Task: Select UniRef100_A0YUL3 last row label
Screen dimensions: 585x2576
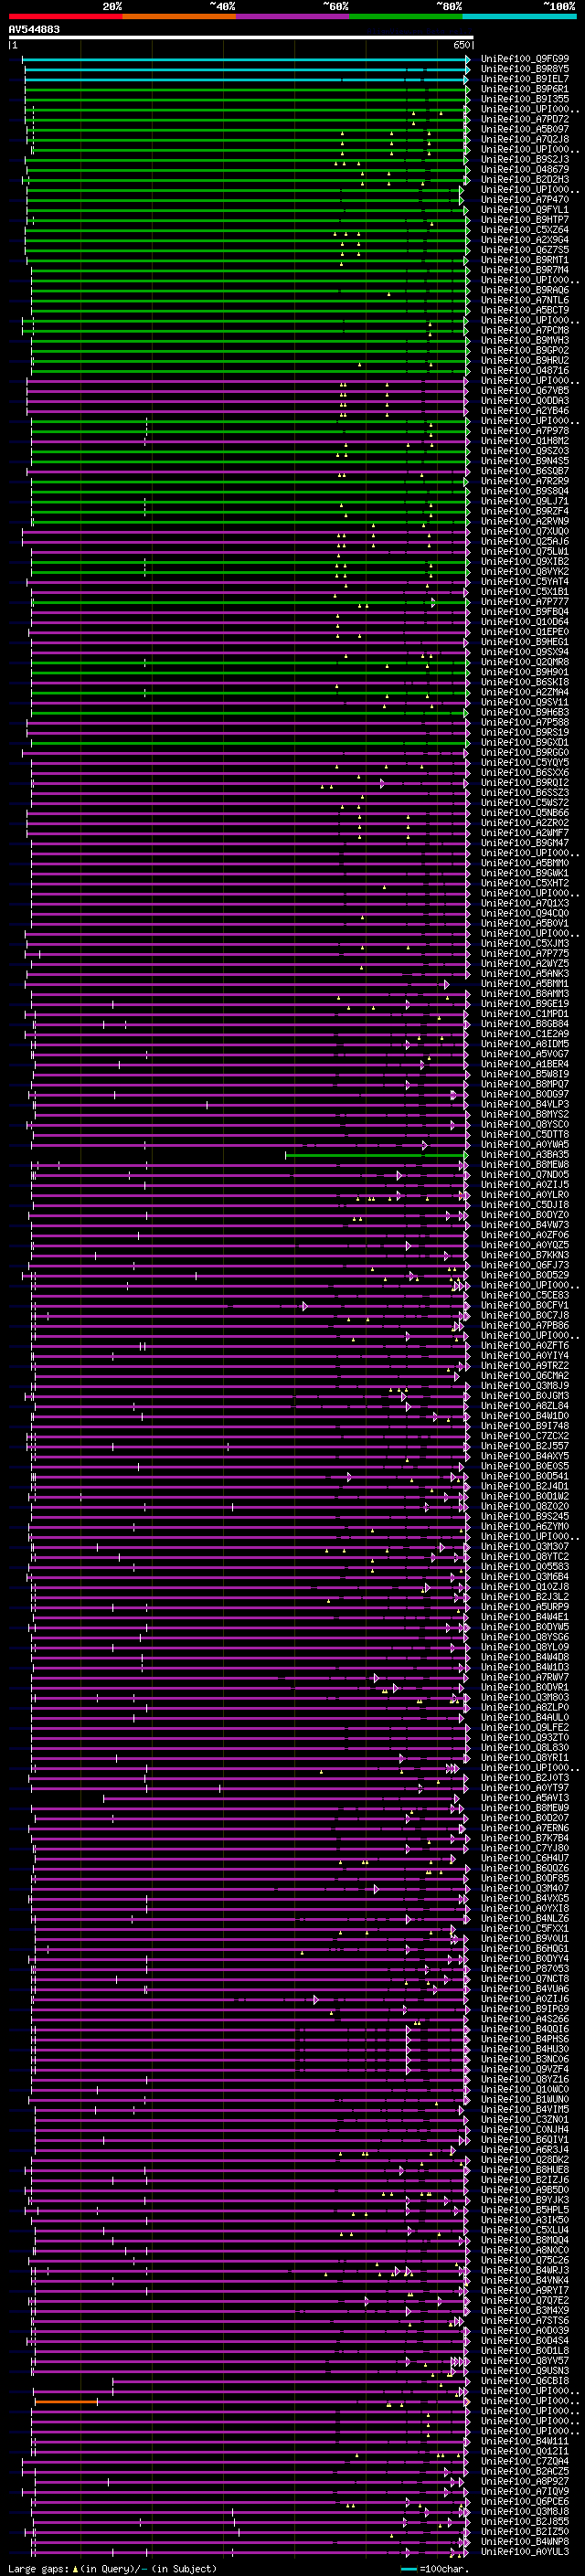Action: [525, 2552]
